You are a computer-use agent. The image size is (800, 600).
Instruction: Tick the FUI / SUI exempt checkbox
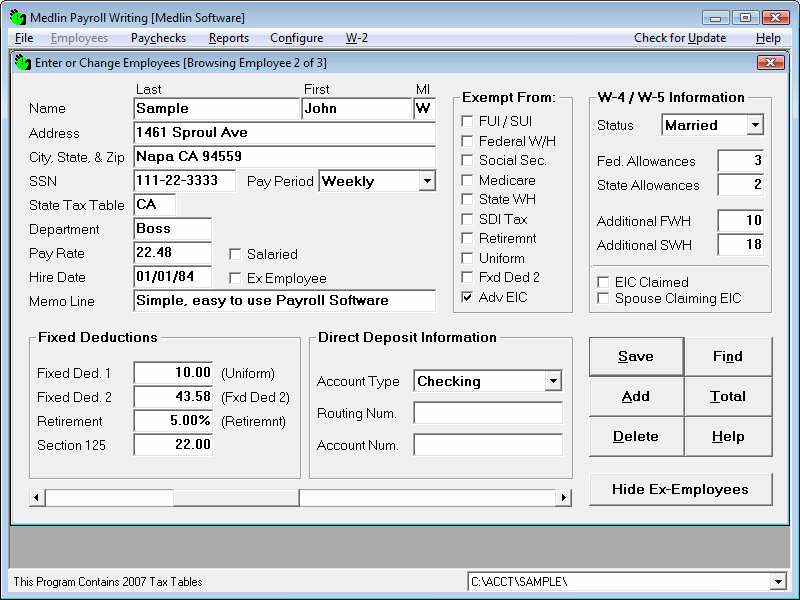click(467, 121)
